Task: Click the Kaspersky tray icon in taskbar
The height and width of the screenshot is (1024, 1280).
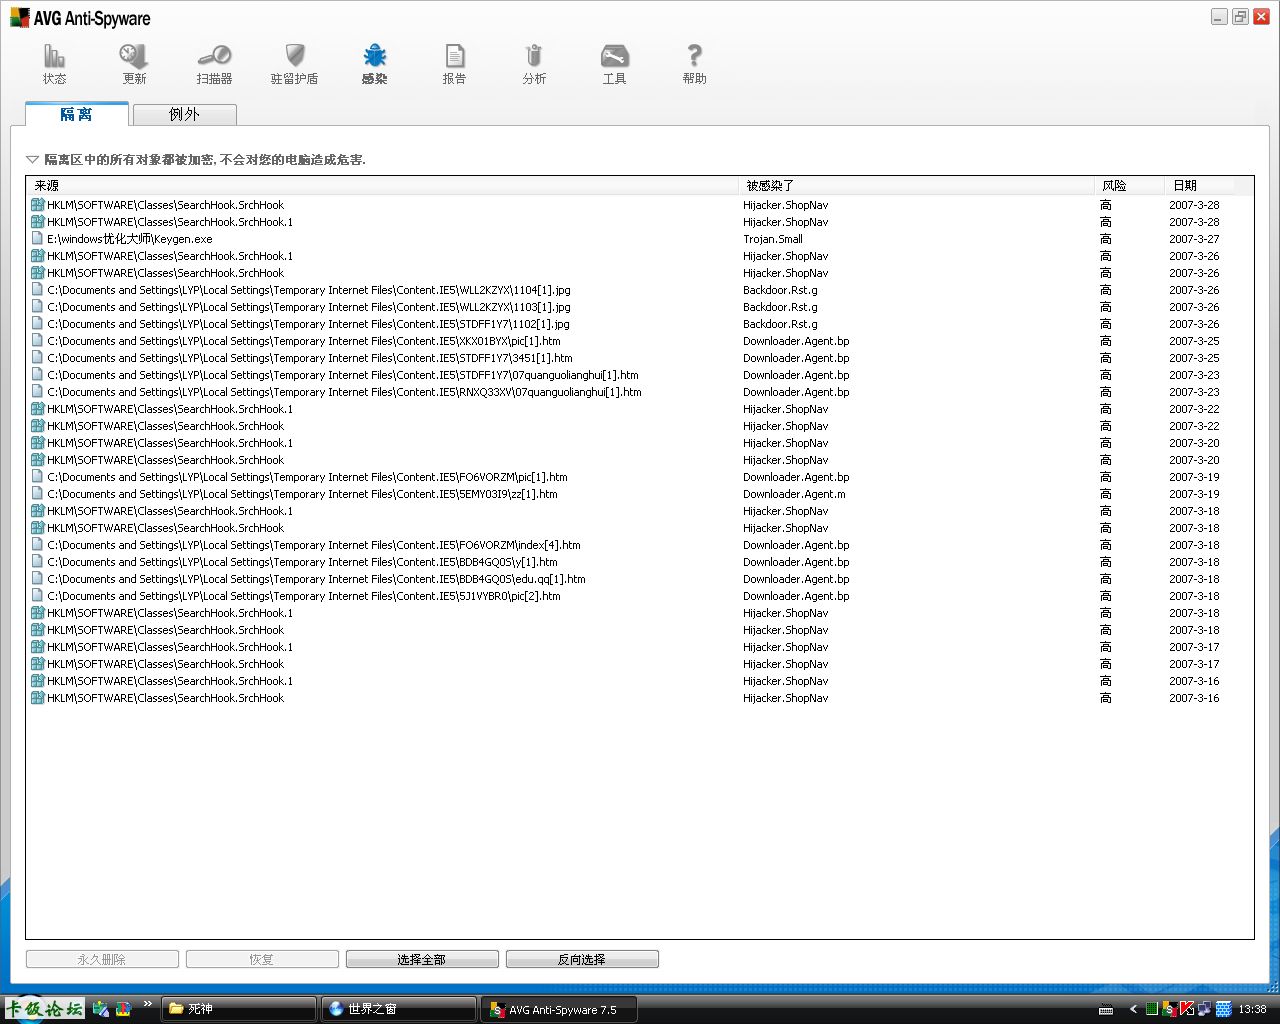Action: 1187,1009
